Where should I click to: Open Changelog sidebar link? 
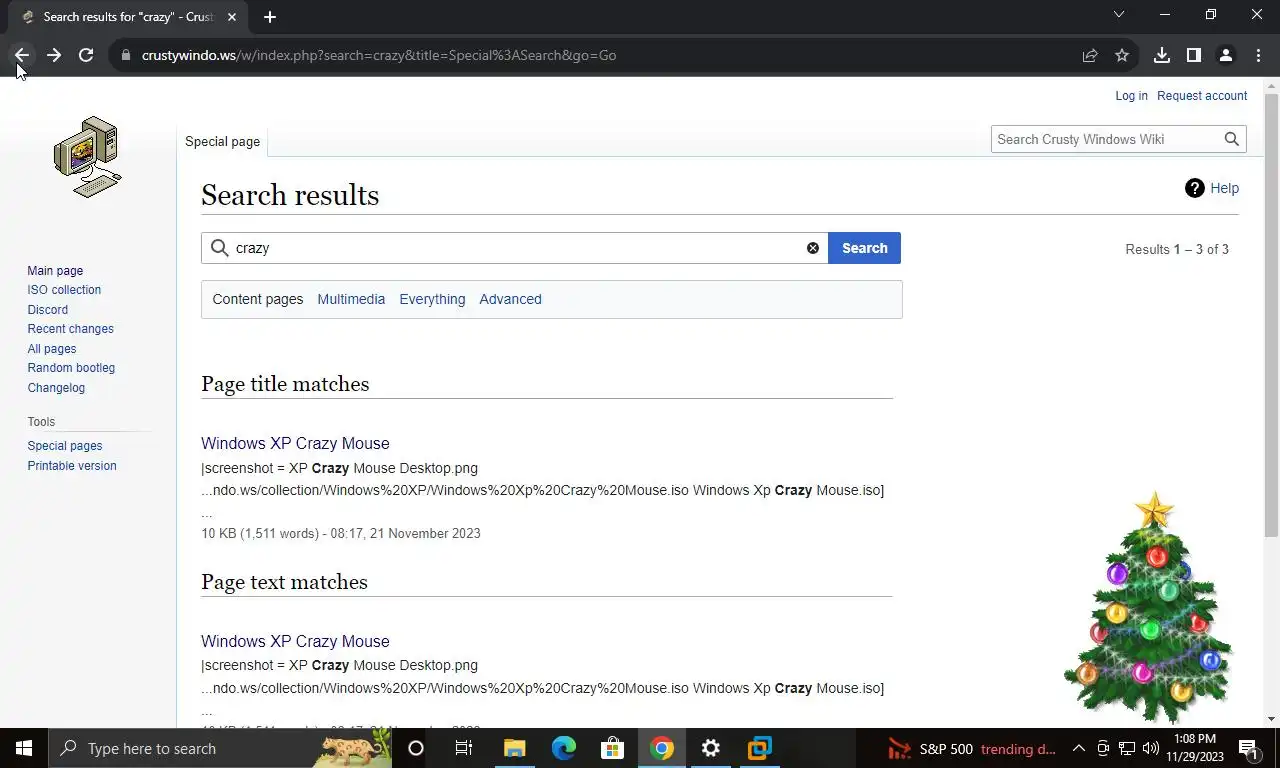[x=56, y=388]
